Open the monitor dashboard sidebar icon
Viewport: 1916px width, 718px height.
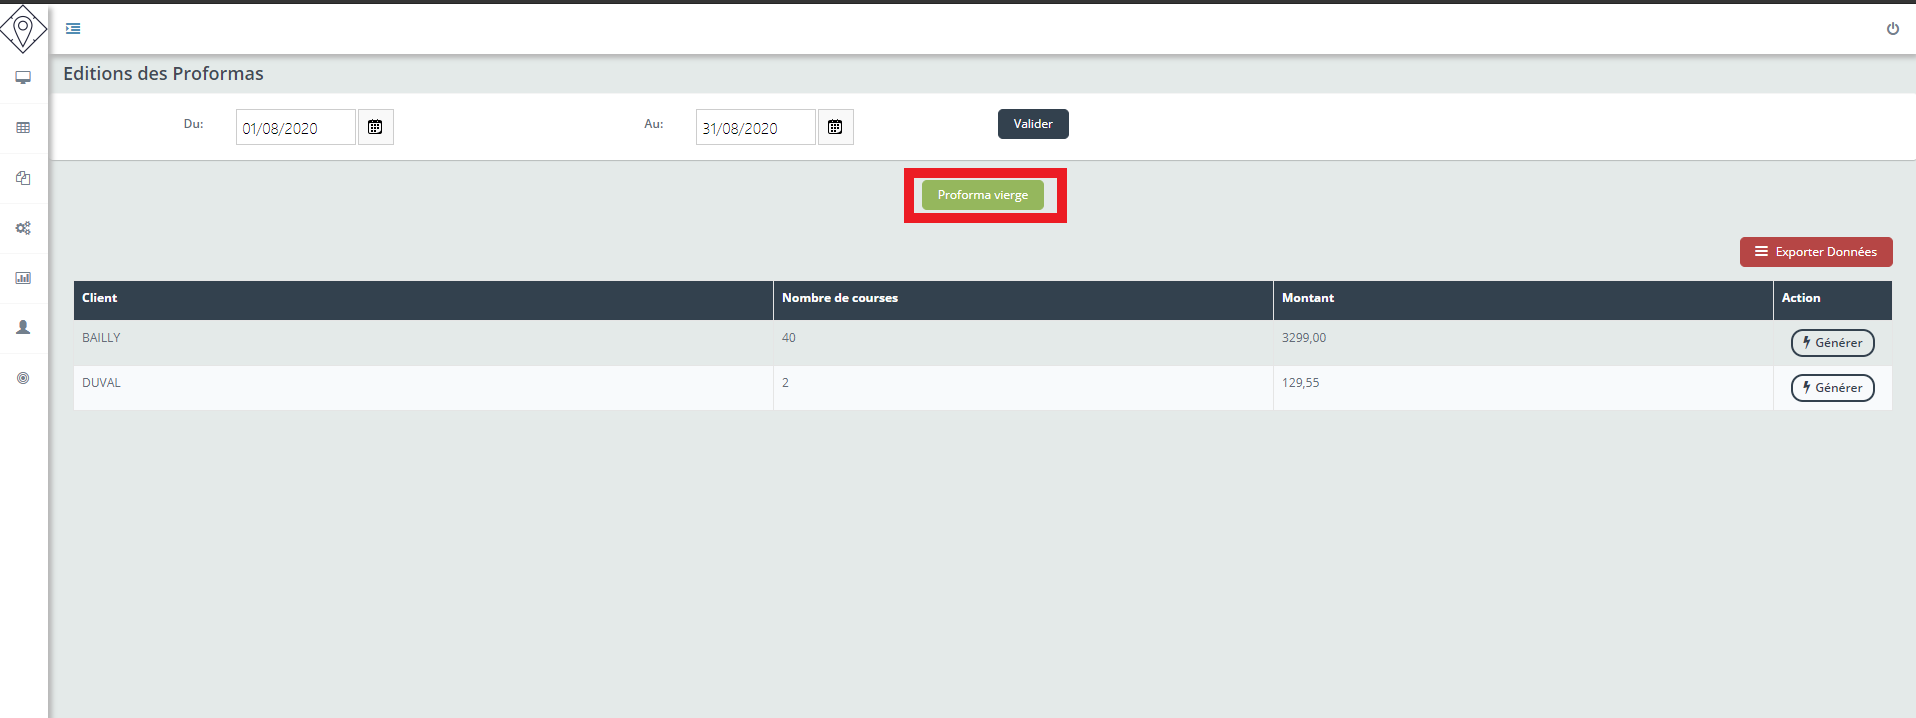(x=23, y=78)
